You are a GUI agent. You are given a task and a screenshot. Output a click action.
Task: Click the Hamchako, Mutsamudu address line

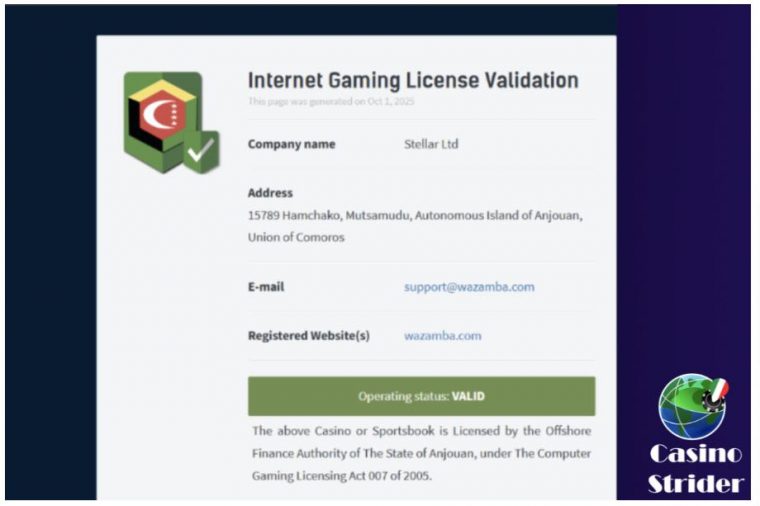(414, 215)
